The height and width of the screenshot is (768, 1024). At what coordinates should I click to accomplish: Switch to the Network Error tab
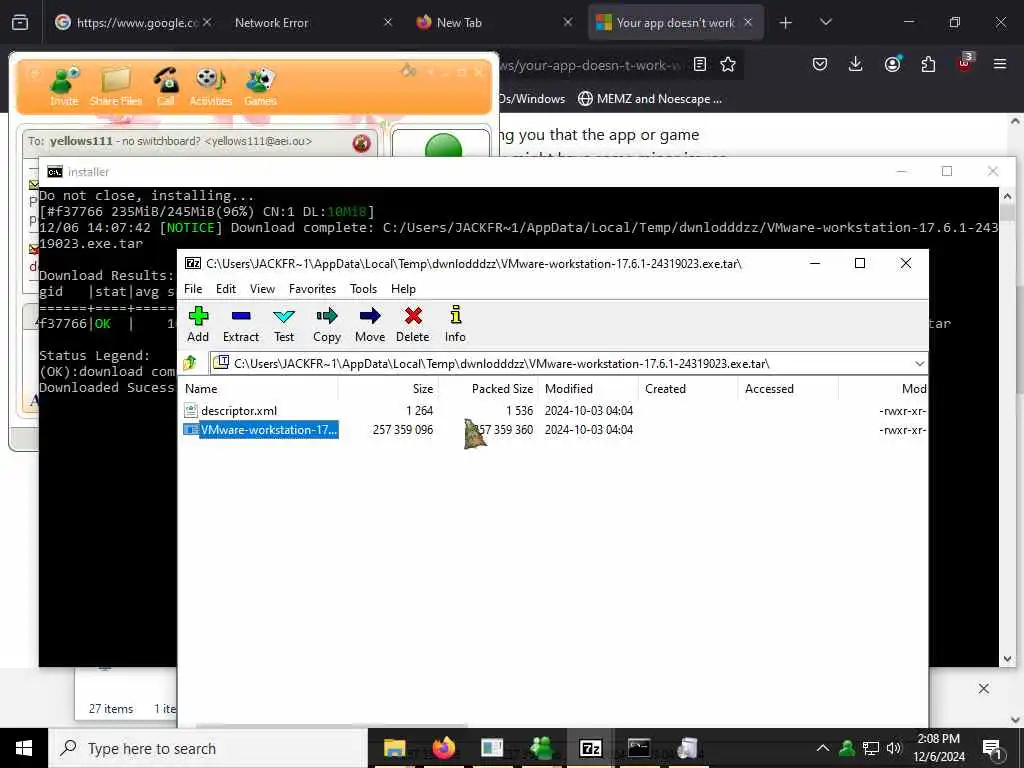312,23
